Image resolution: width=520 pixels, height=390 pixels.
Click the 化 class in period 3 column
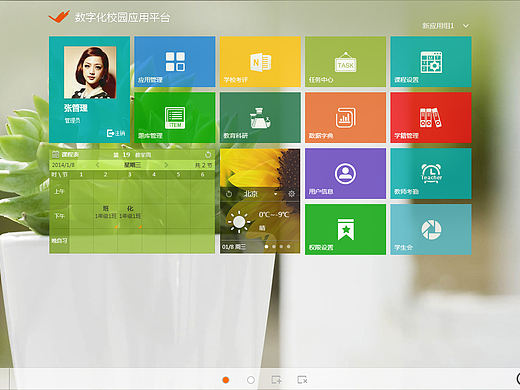(x=130, y=212)
